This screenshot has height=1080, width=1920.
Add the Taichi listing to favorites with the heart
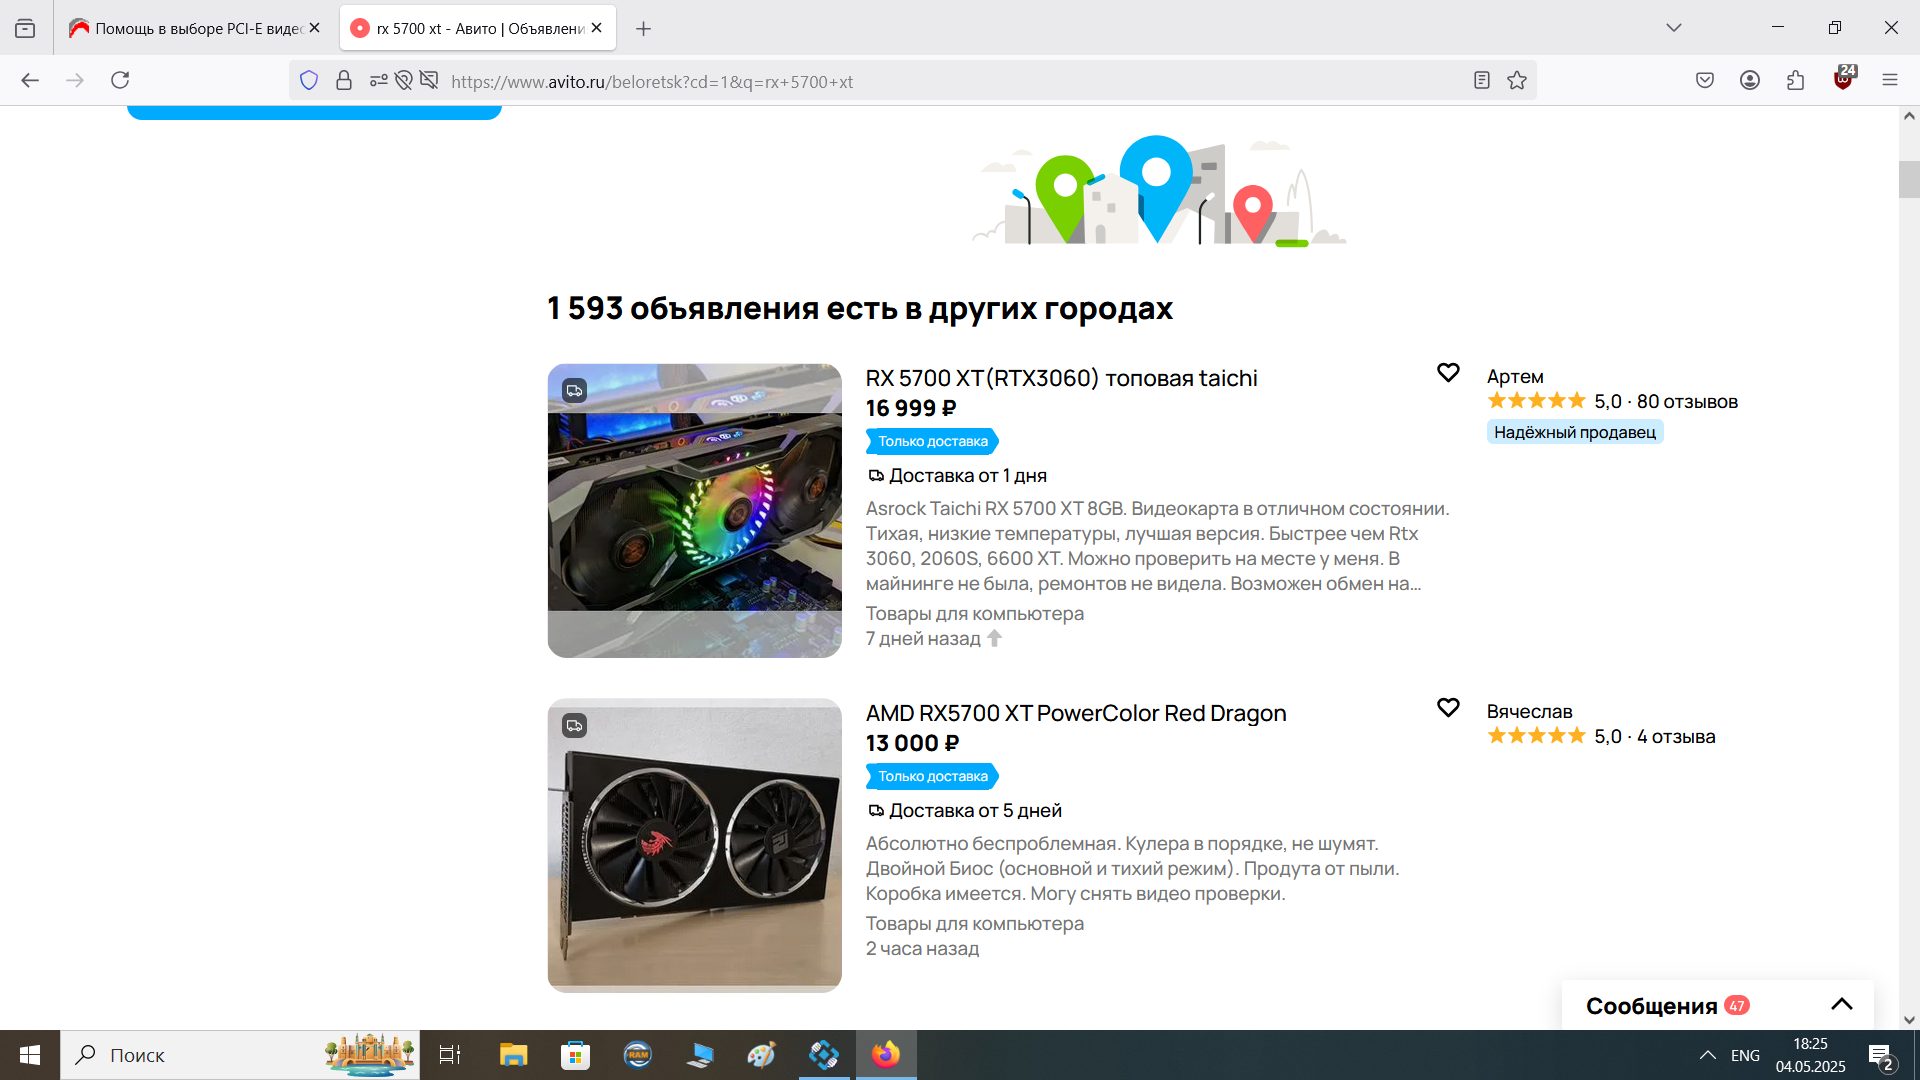[x=1448, y=373]
